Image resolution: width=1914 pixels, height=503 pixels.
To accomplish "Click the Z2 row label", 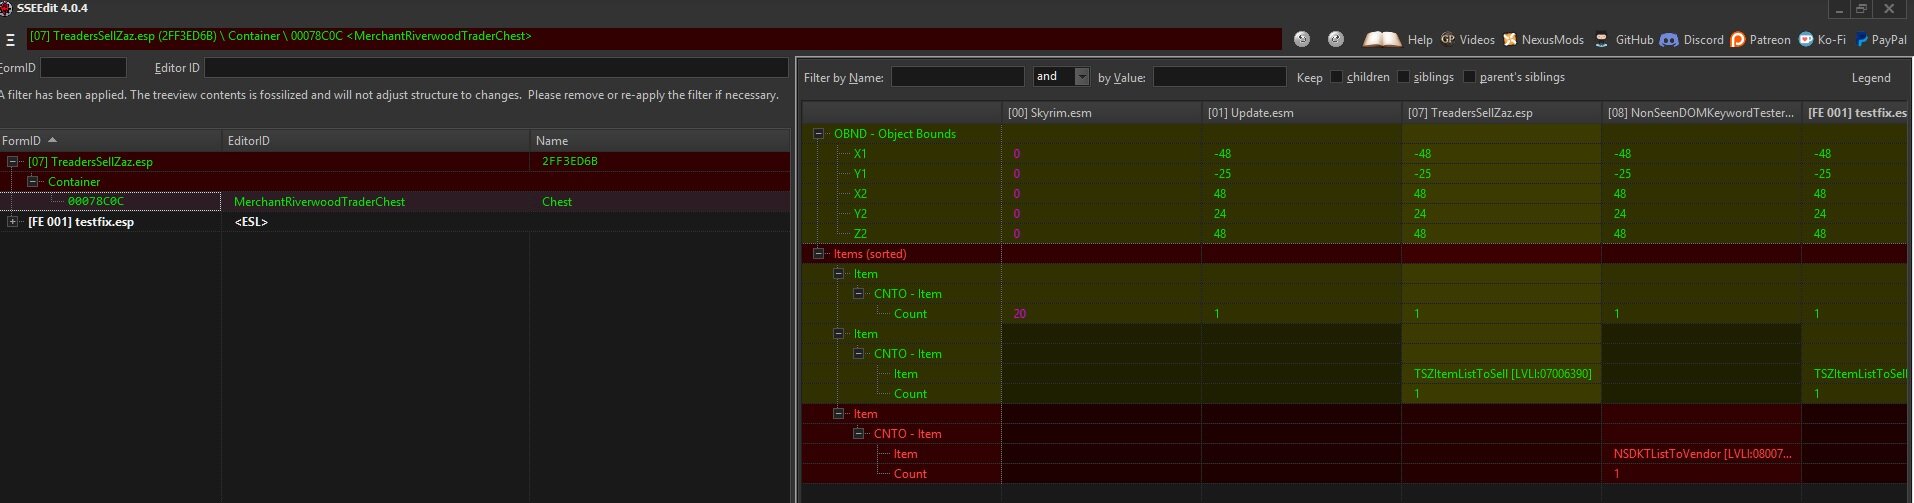I will coord(860,233).
